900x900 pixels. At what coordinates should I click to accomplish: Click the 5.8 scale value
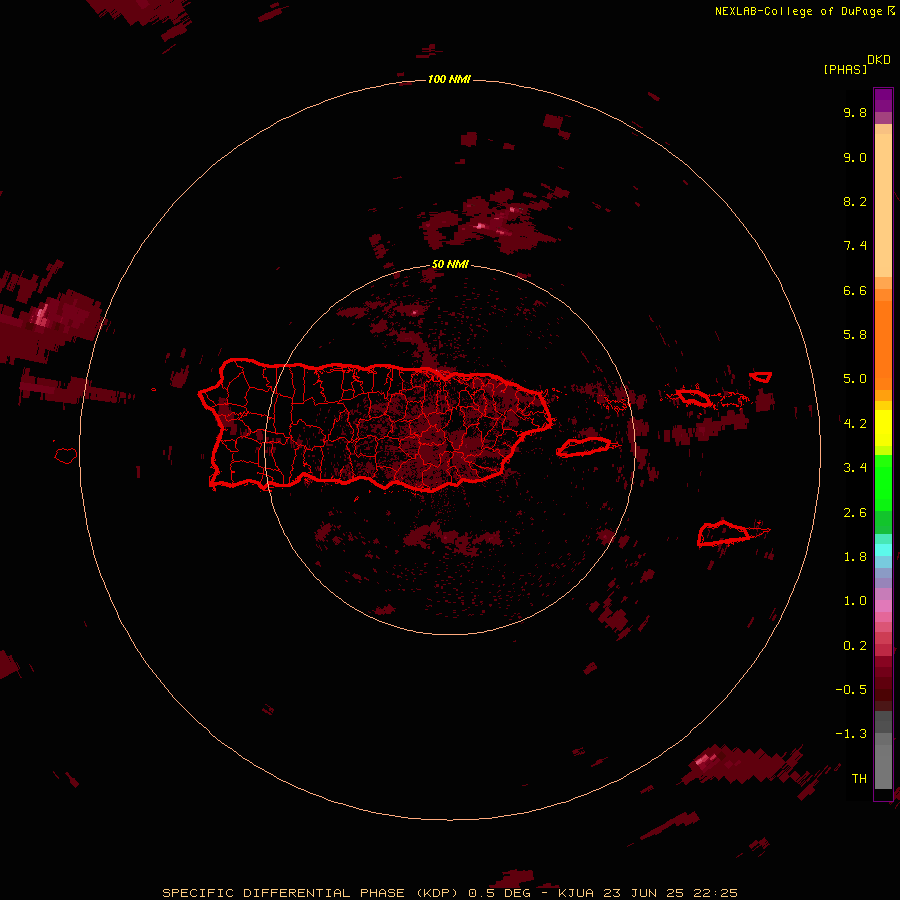point(855,335)
